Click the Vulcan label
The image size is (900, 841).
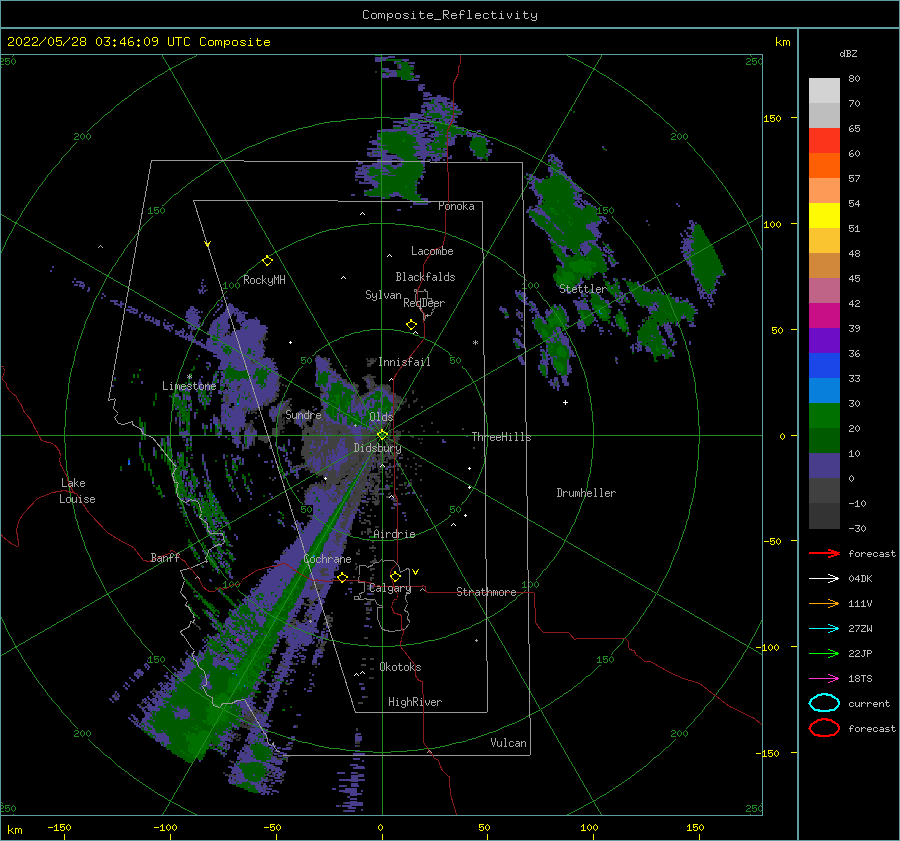(x=509, y=743)
